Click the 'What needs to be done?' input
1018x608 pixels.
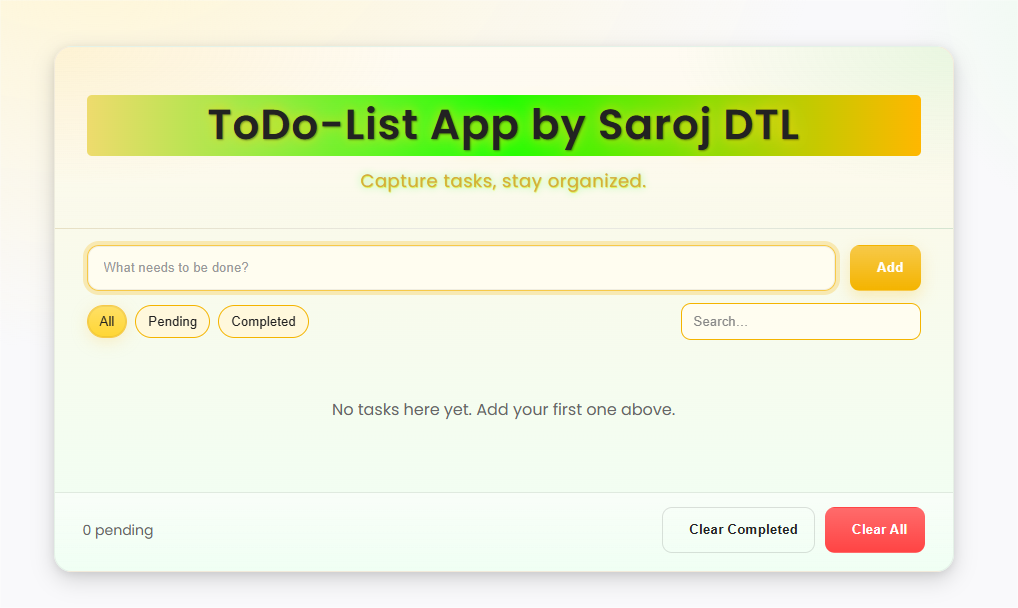[x=460, y=267]
